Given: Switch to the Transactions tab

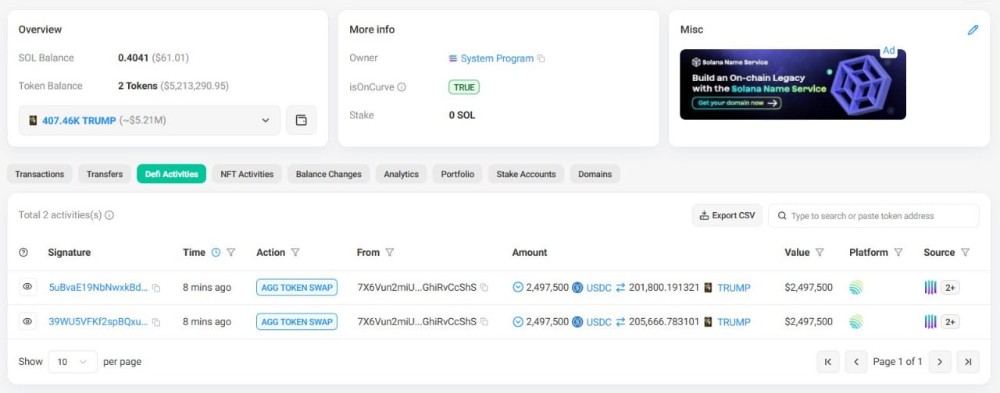Looking at the screenshot, I should pyautogui.click(x=40, y=174).
